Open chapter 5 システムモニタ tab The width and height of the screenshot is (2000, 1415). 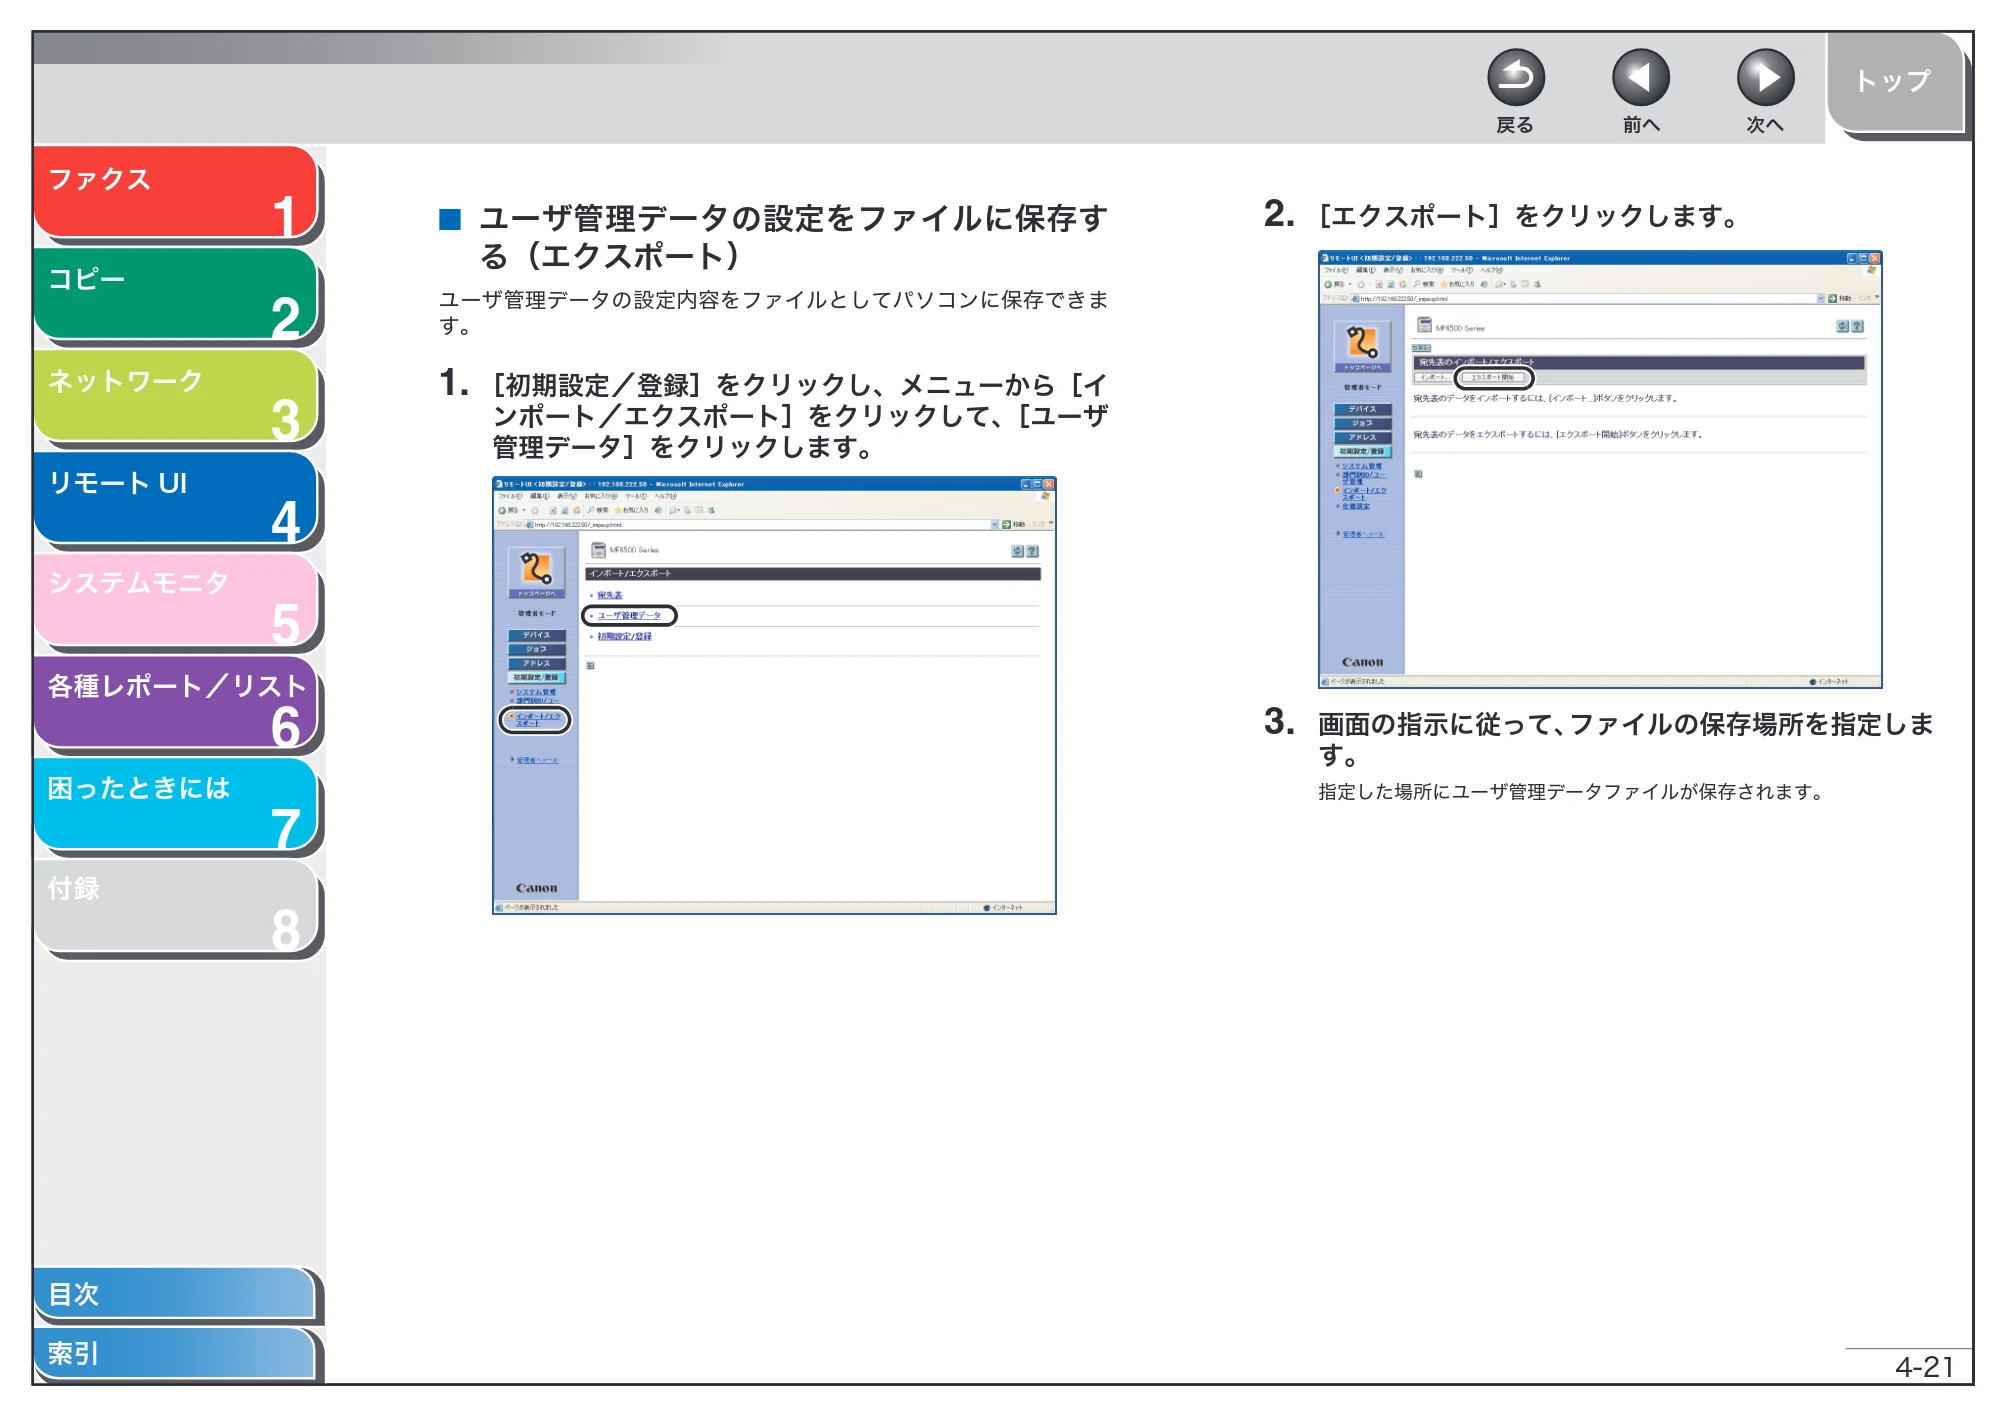click(176, 600)
